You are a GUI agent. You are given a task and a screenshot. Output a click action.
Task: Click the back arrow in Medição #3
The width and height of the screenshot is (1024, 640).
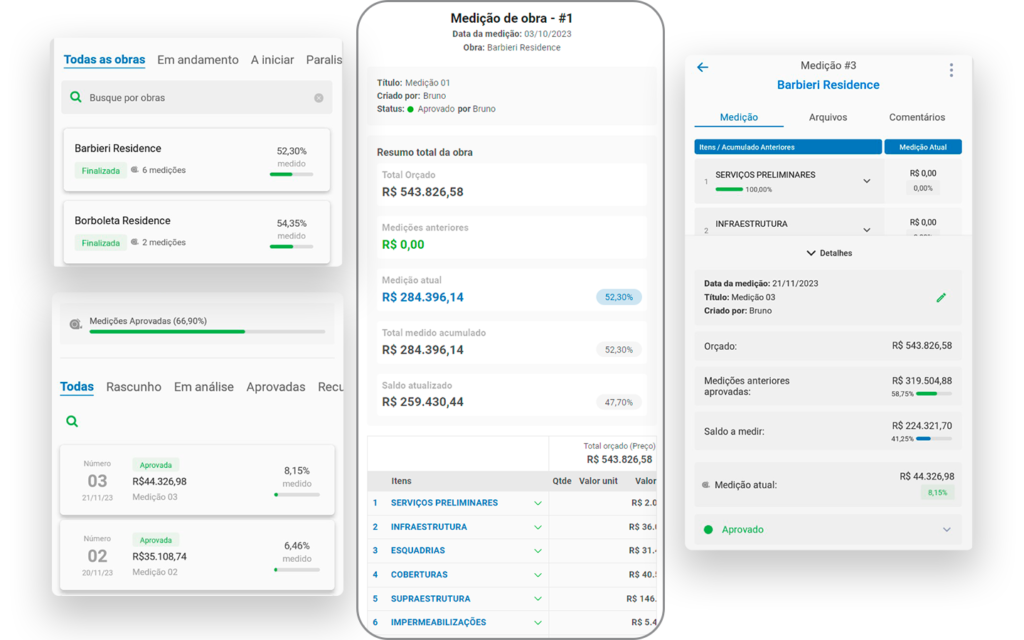pos(702,68)
